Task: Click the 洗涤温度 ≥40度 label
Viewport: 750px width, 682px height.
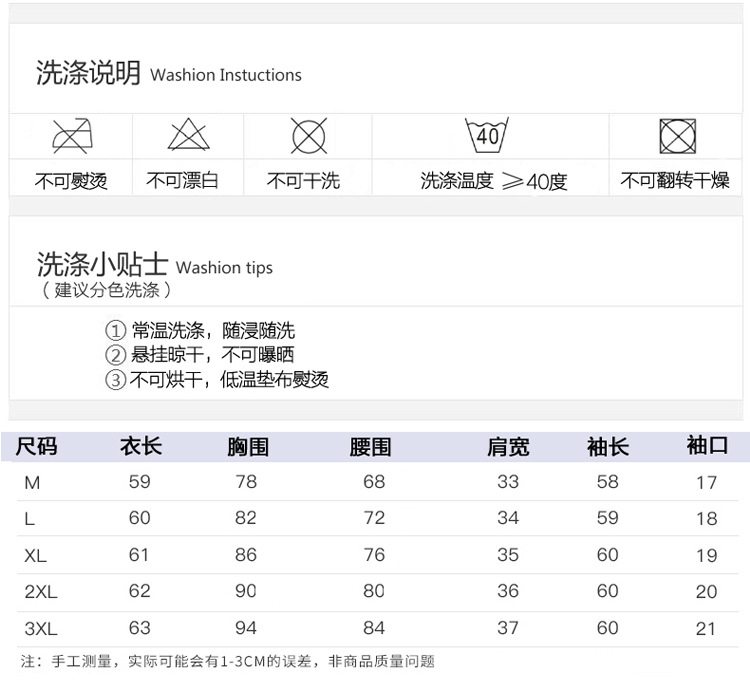Action: point(493,181)
